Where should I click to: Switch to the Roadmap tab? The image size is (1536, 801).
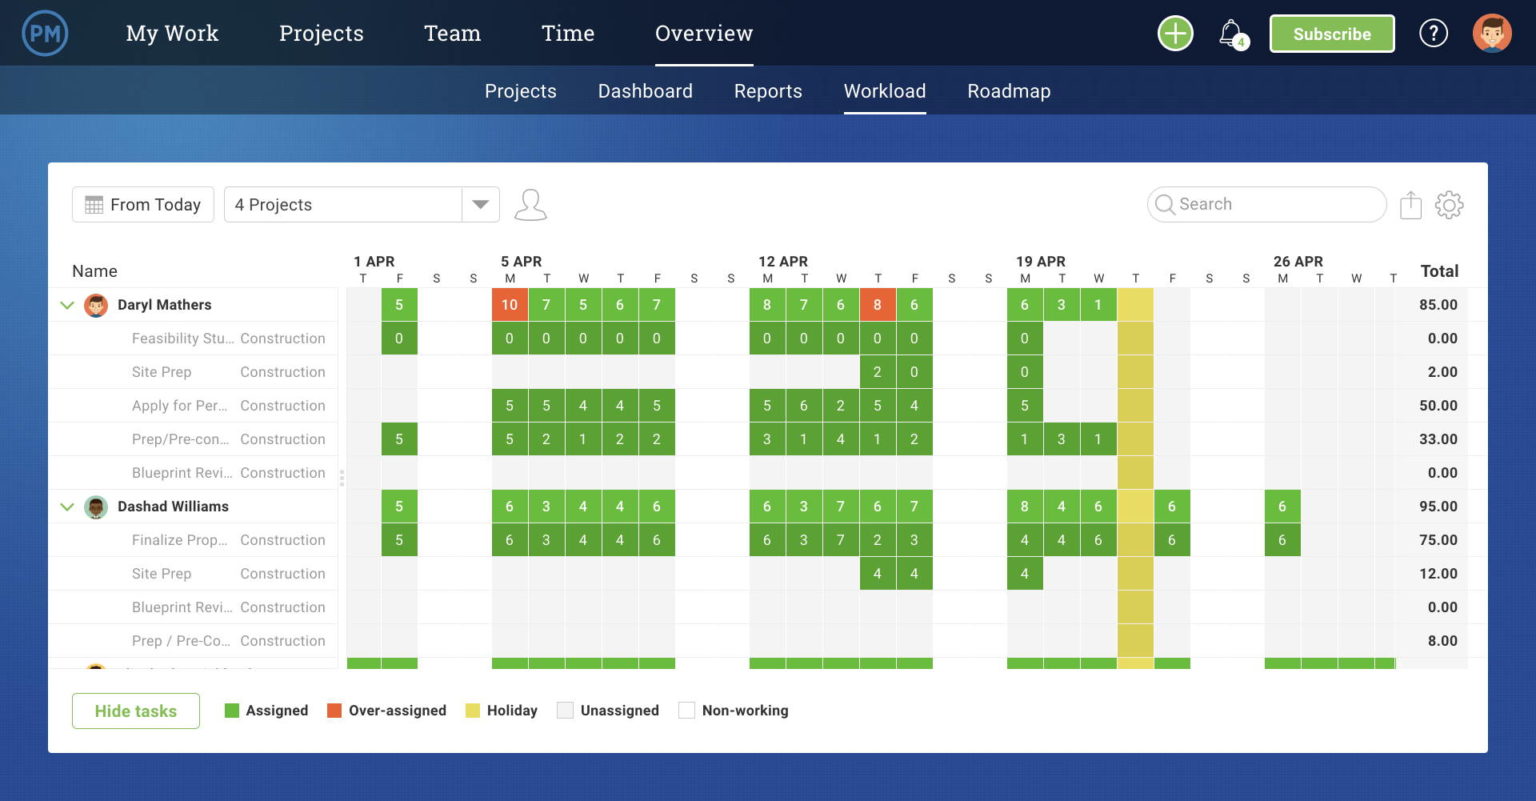pyautogui.click(x=1008, y=91)
